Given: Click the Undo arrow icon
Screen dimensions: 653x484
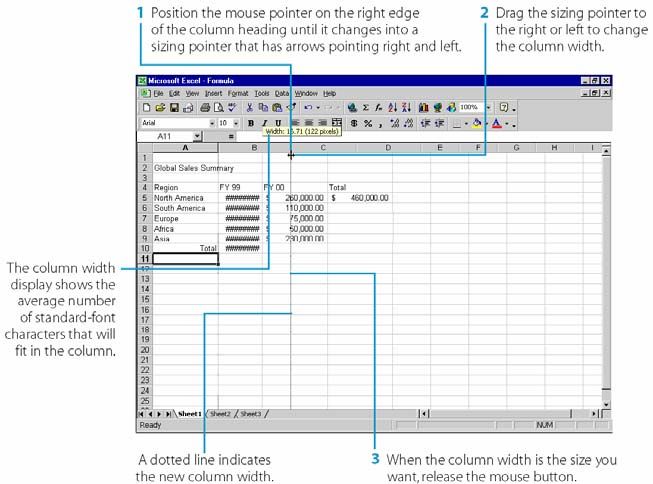Looking at the screenshot, I should coord(308,108).
